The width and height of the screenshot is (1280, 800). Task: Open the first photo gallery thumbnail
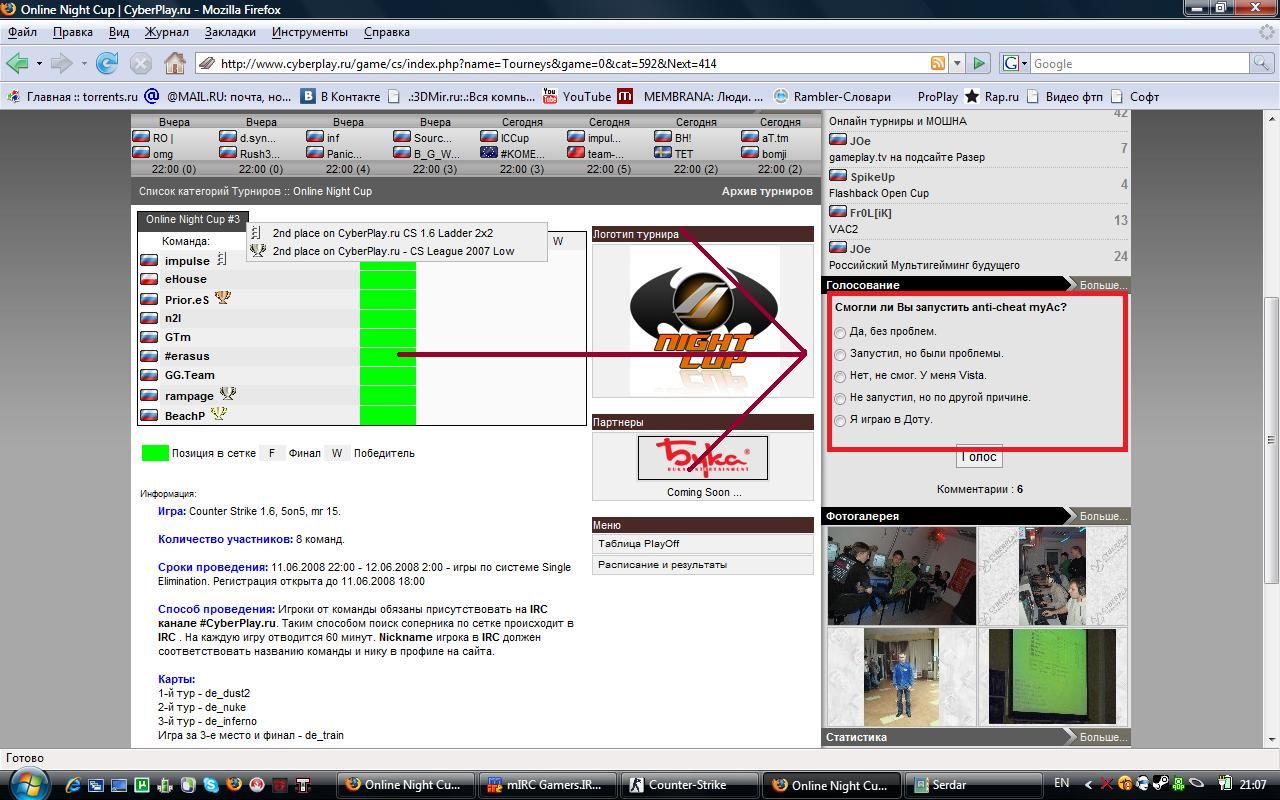901,576
